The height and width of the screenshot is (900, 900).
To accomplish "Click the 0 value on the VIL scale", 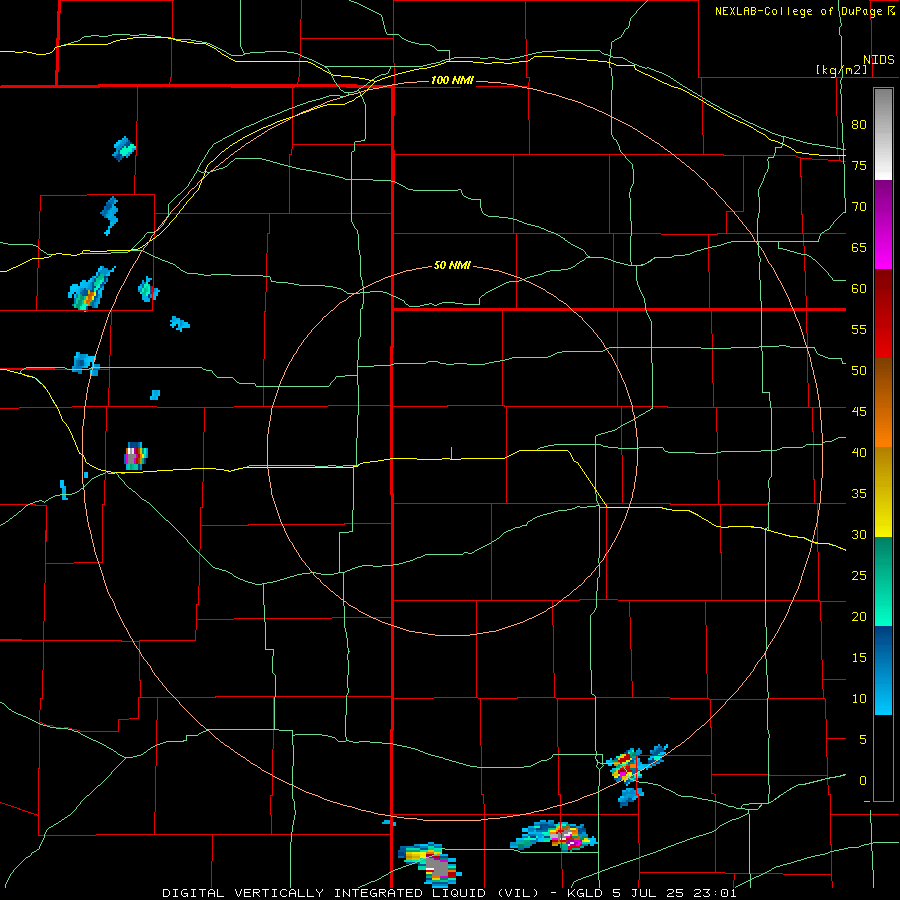I will (863, 781).
